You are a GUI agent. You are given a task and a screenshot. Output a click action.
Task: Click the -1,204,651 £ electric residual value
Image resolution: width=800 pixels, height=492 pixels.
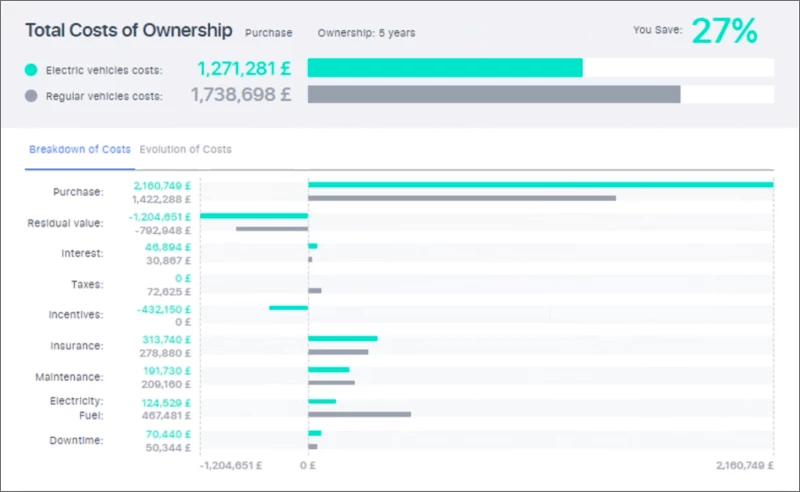click(160, 217)
